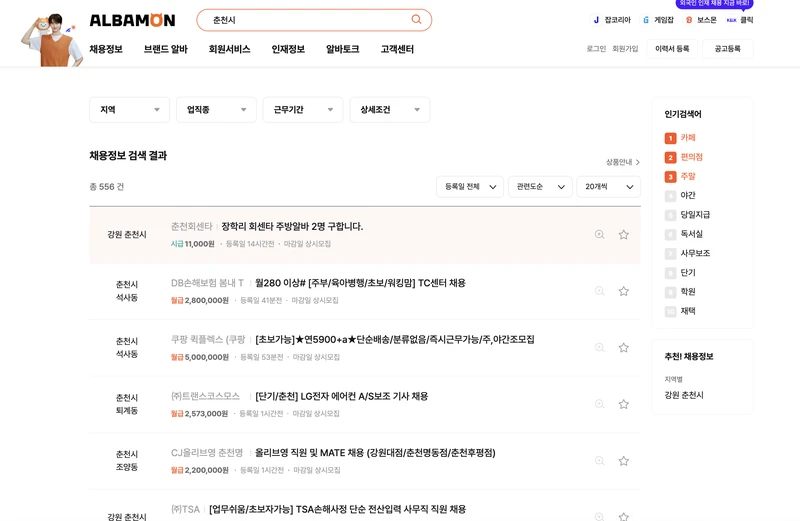Select popular keyword 카페
This screenshot has width=800, height=521.
pyautogui.click(x=688, y=138)
